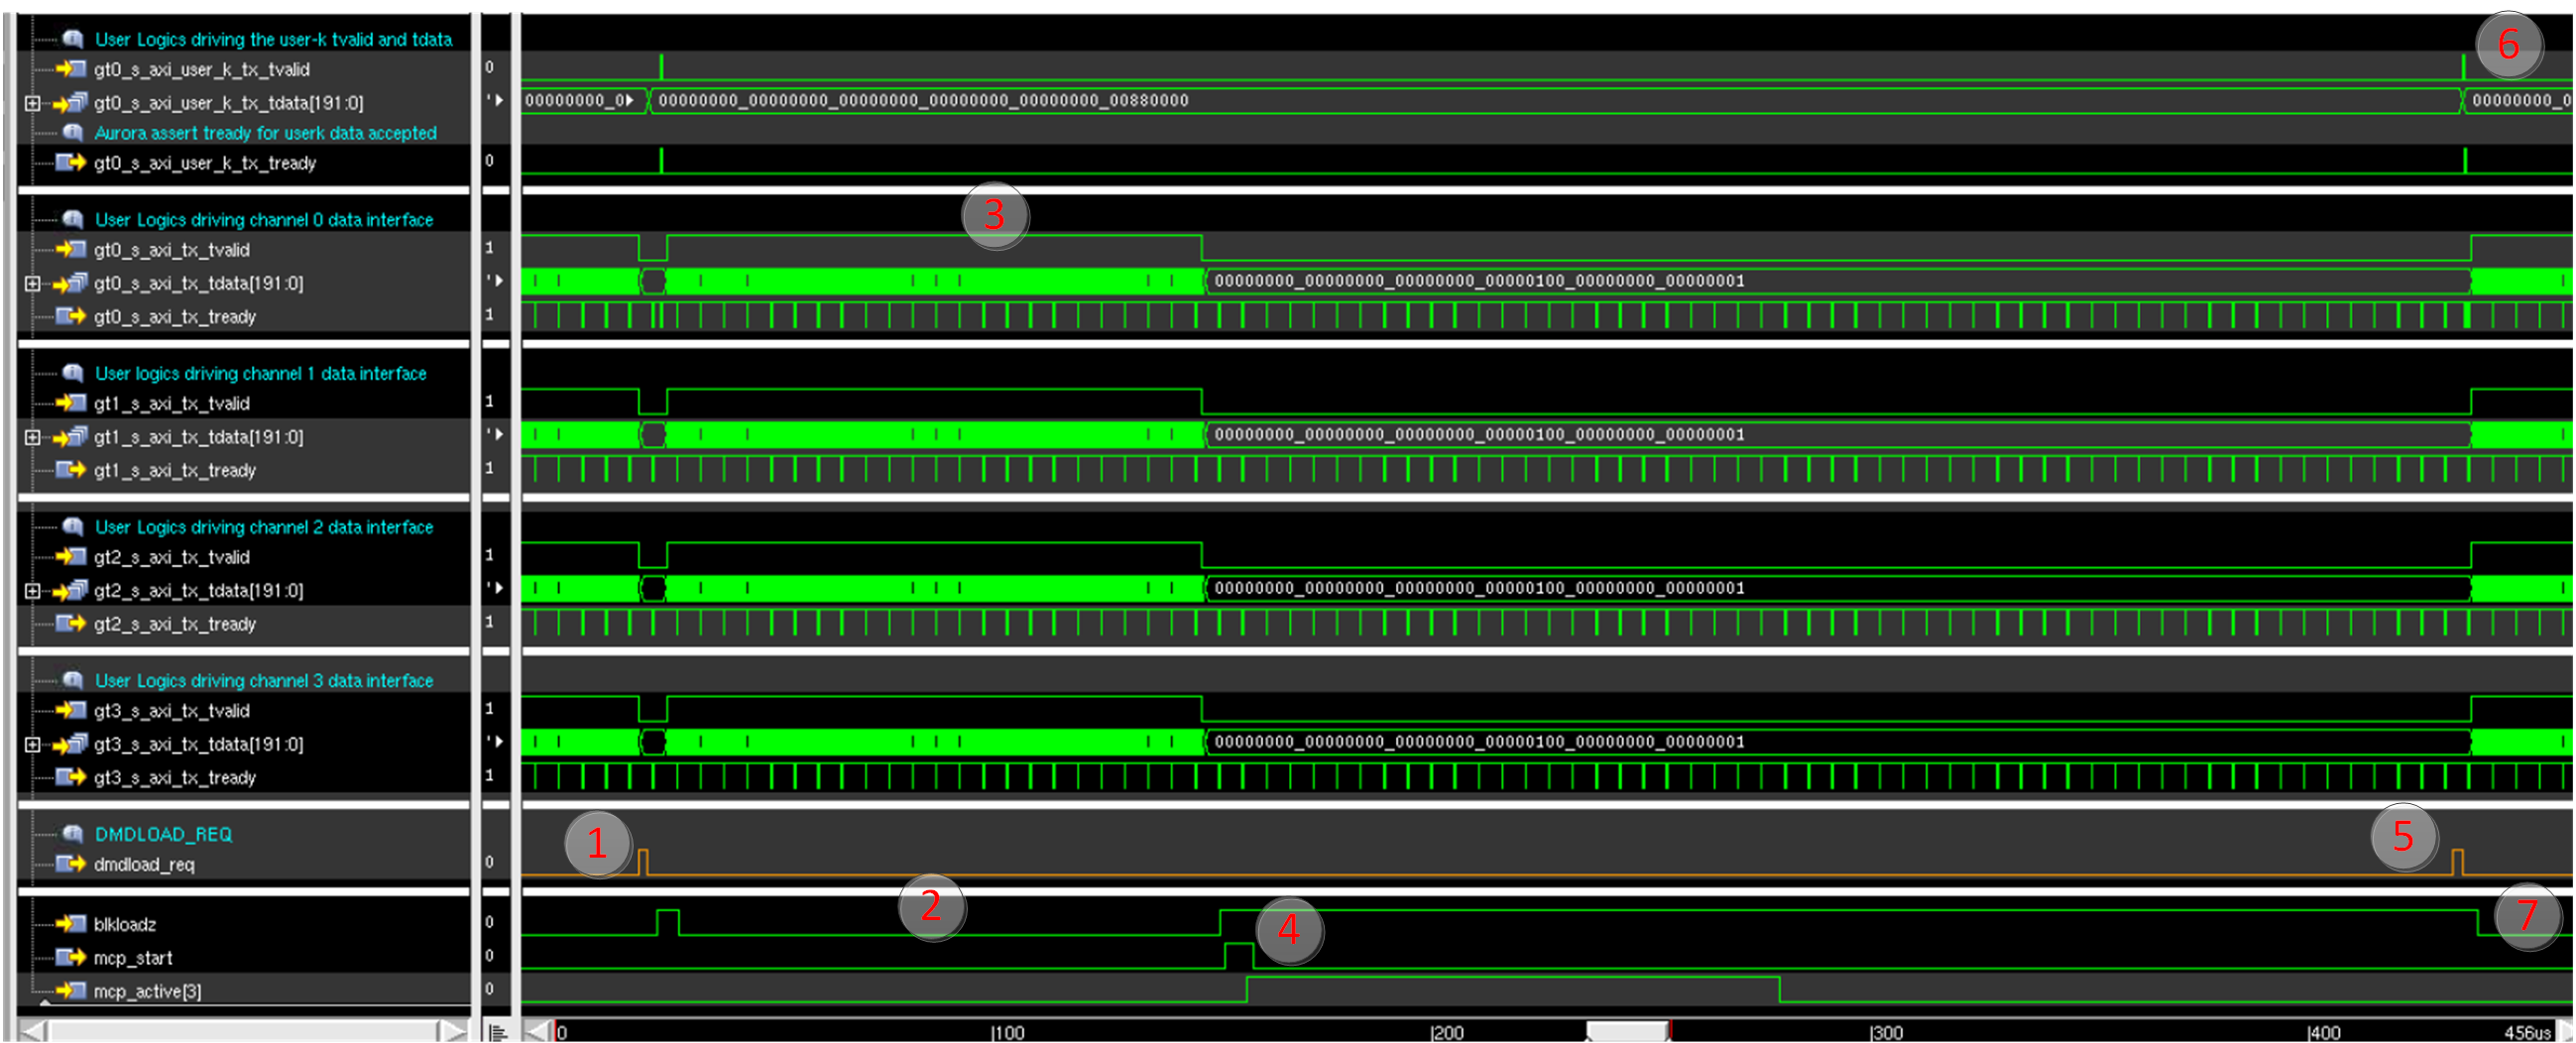Viewport: 2576px width, 1043px height.
Task: Expand gt0_s_axi_user_k_tx_tdata[191:0] bus
Action: point(32,103)
